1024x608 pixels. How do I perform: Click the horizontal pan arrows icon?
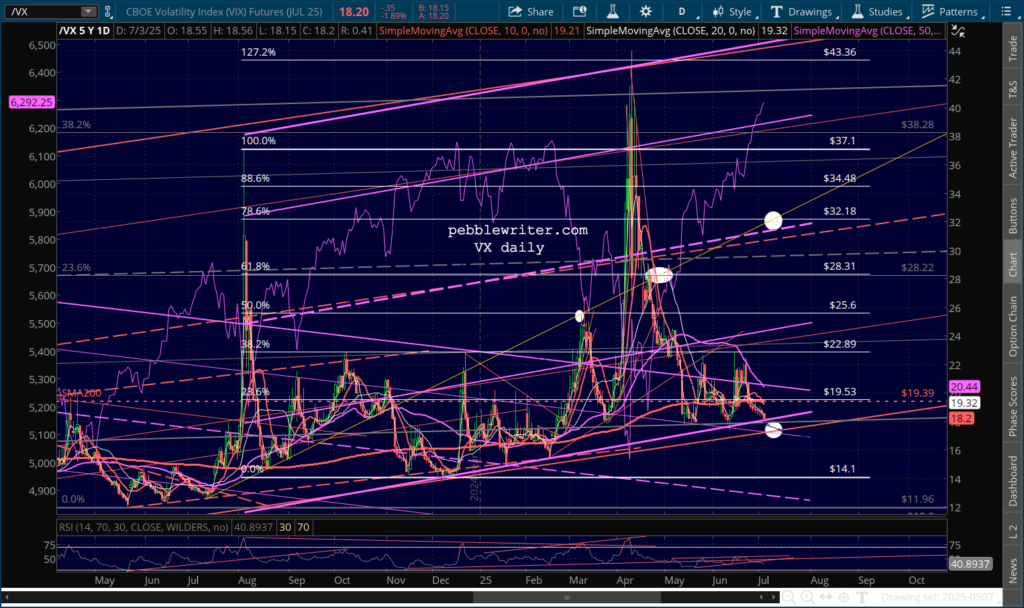pyautogui.click(x=825, y=597)
